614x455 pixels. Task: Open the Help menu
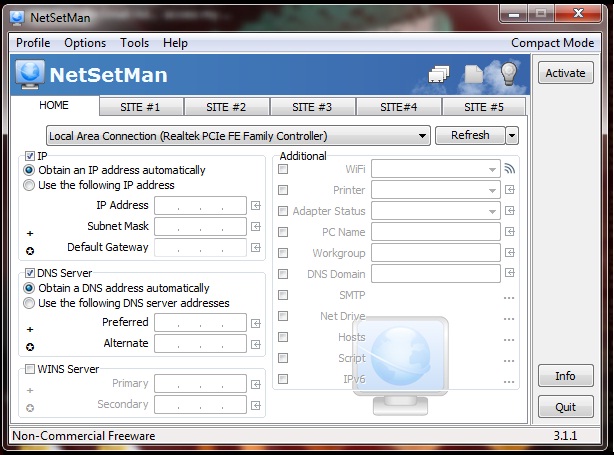pyautogui.click(x=175, y=43)
